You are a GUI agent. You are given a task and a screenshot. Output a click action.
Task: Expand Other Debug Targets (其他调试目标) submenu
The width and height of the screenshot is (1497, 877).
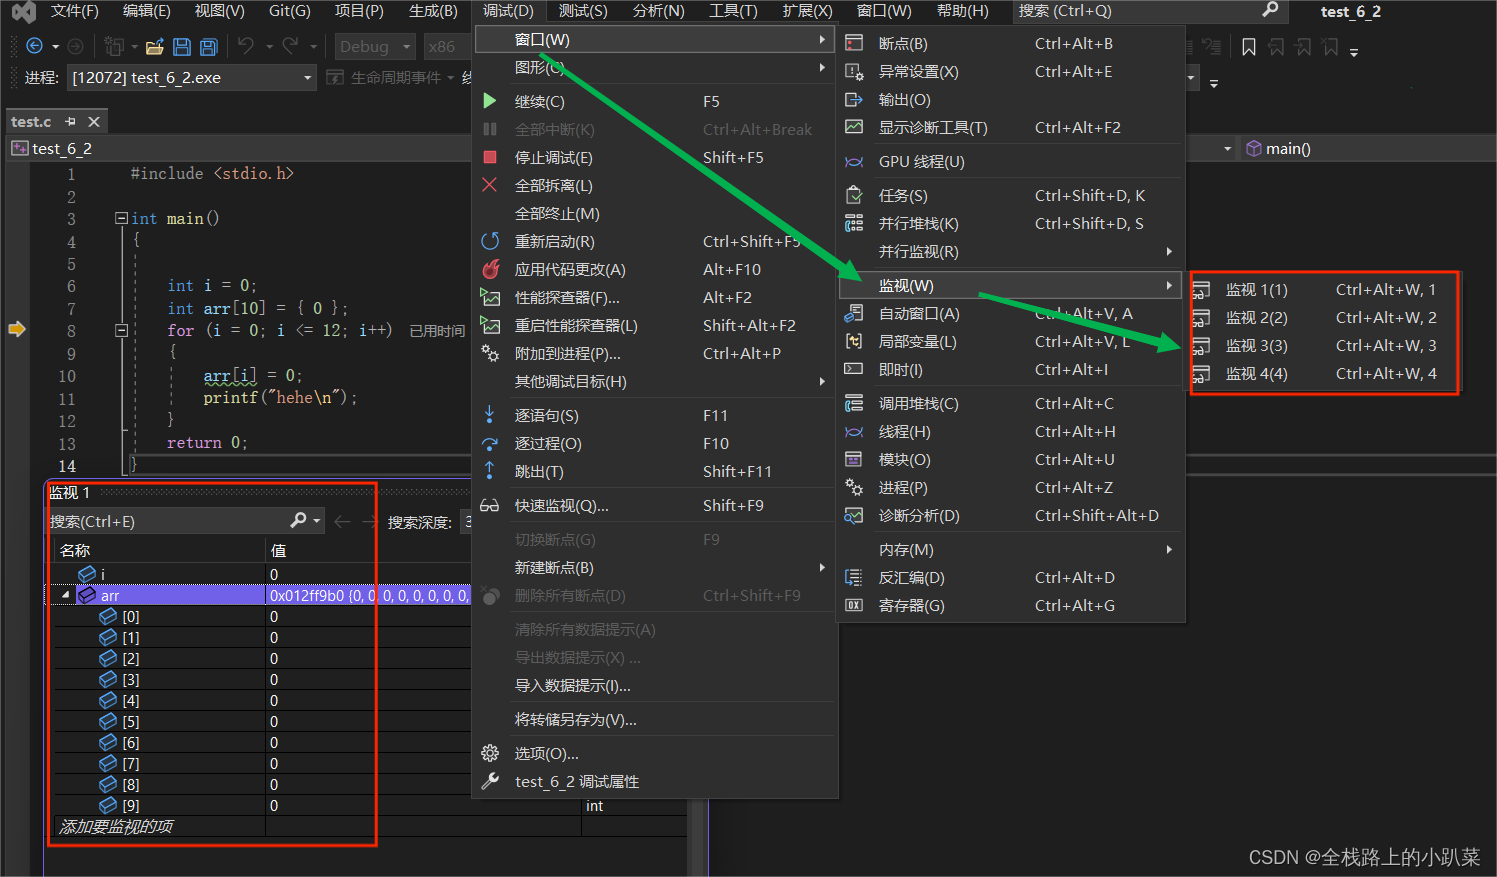pos(655,381)
